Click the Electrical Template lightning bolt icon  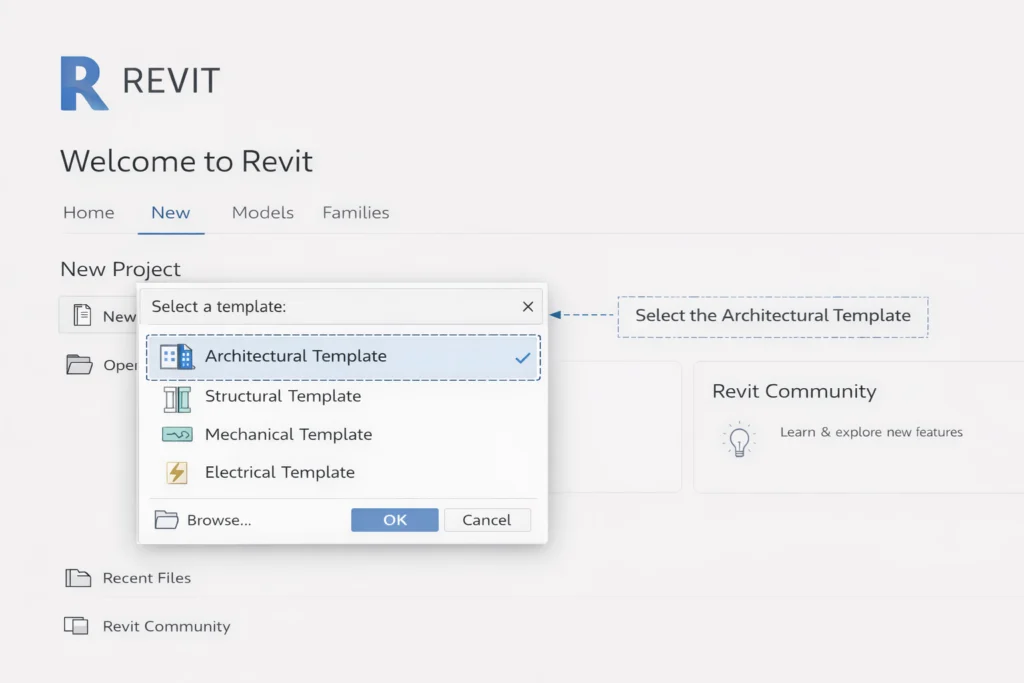click(177, 472)
